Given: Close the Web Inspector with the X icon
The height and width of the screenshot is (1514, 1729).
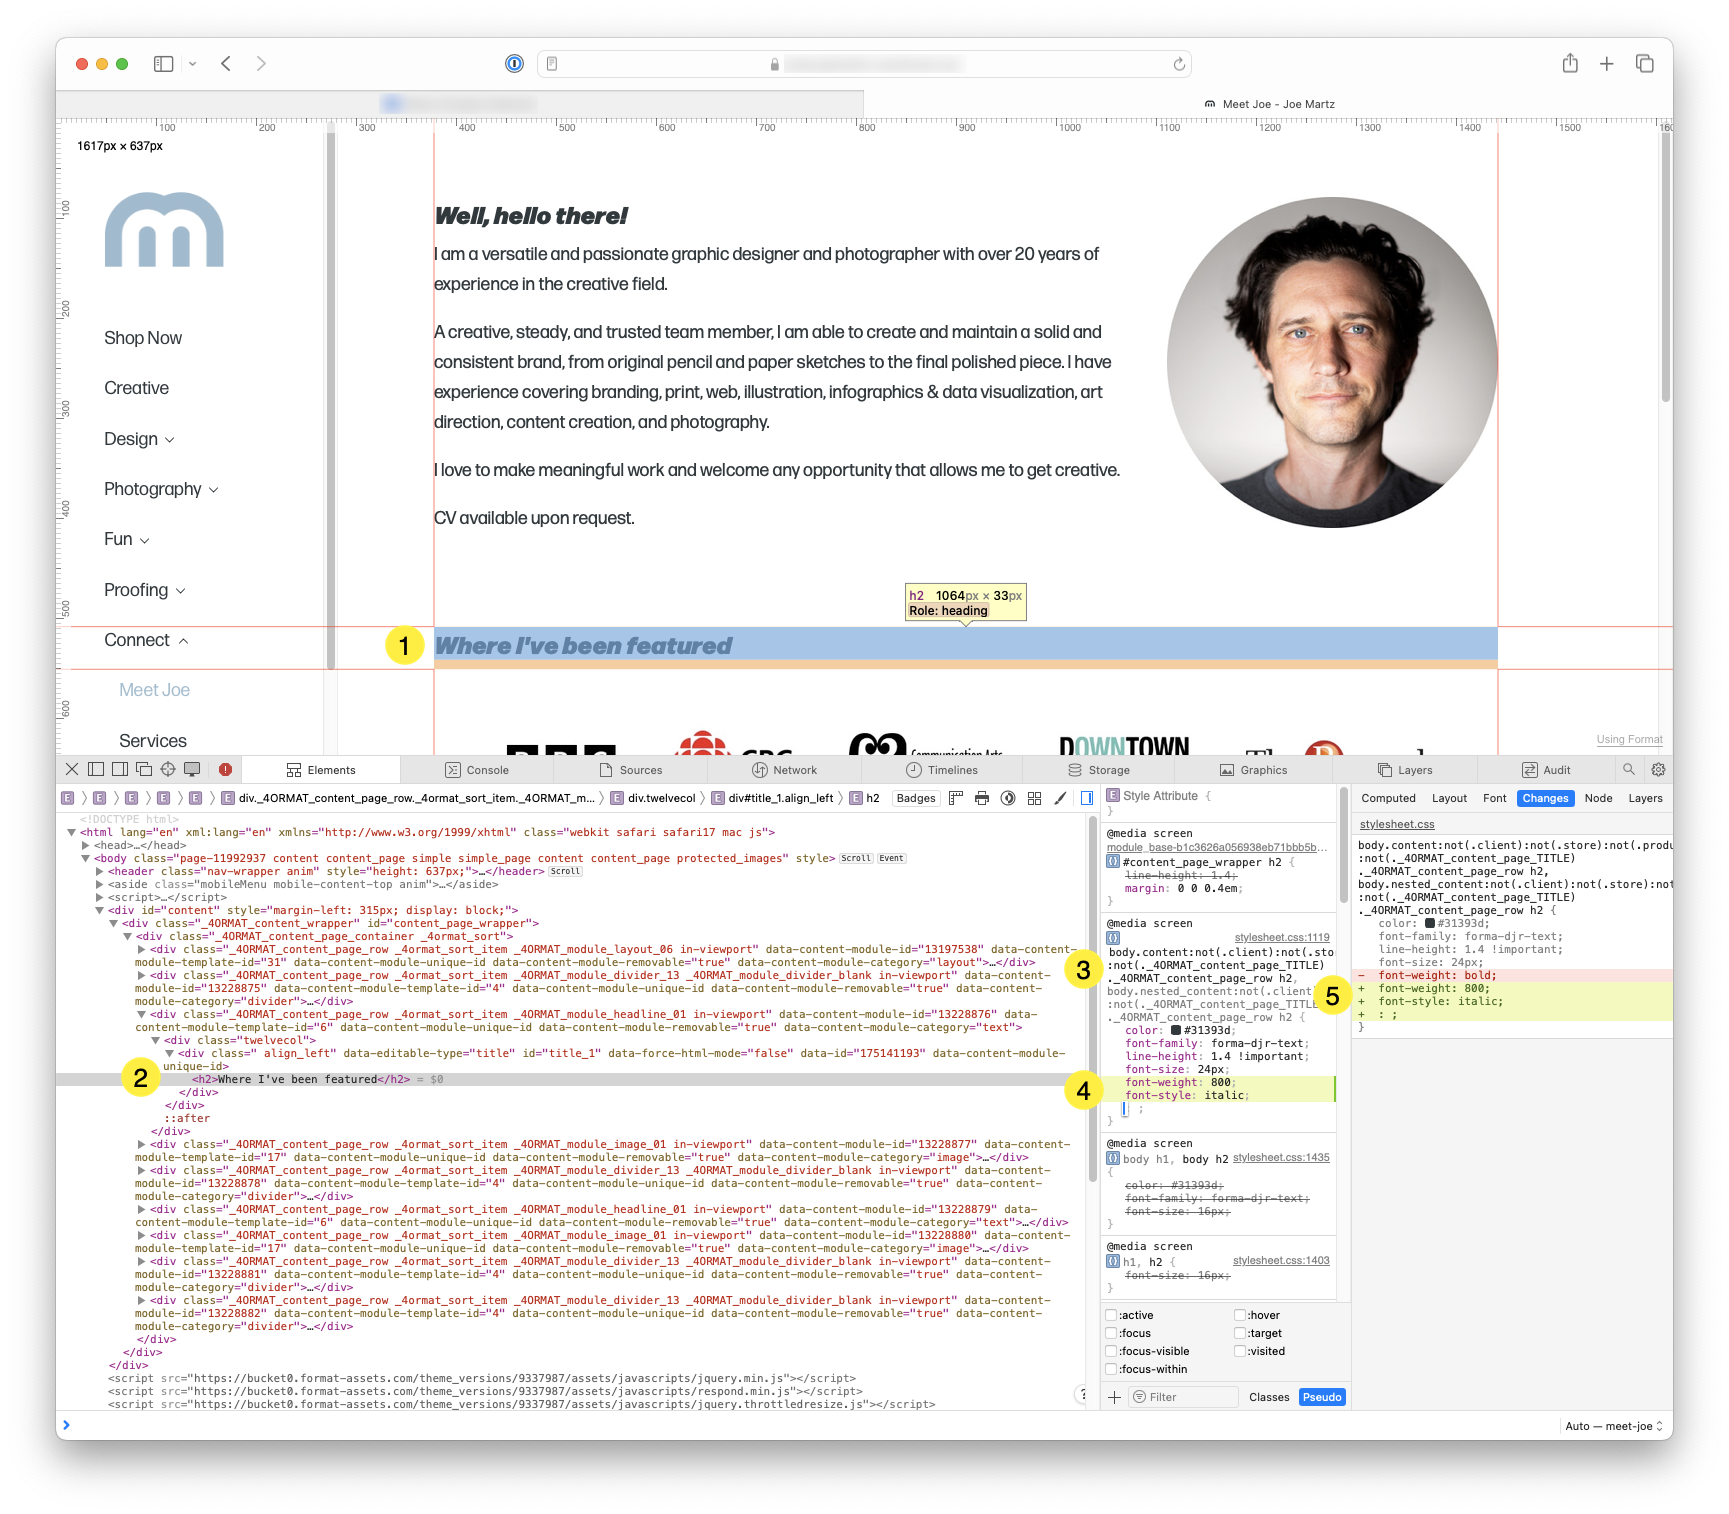Looking at the screenshot, I should [72, 769].
